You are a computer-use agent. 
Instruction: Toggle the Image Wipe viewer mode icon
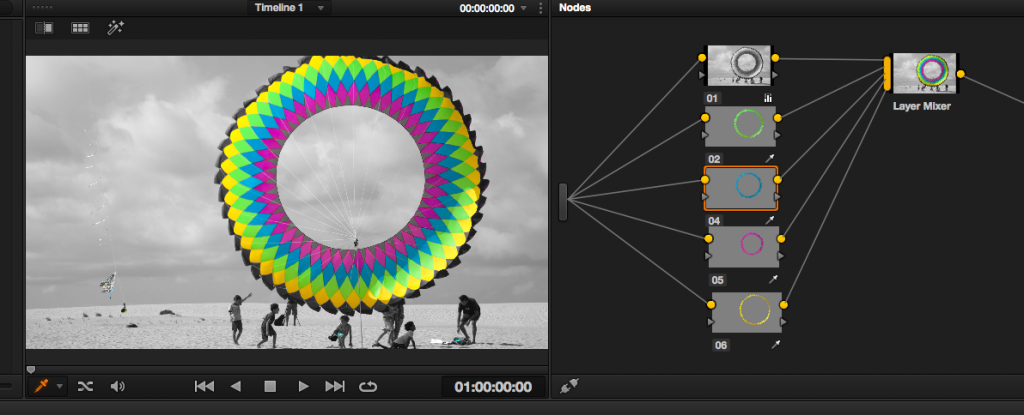[44, 28]
